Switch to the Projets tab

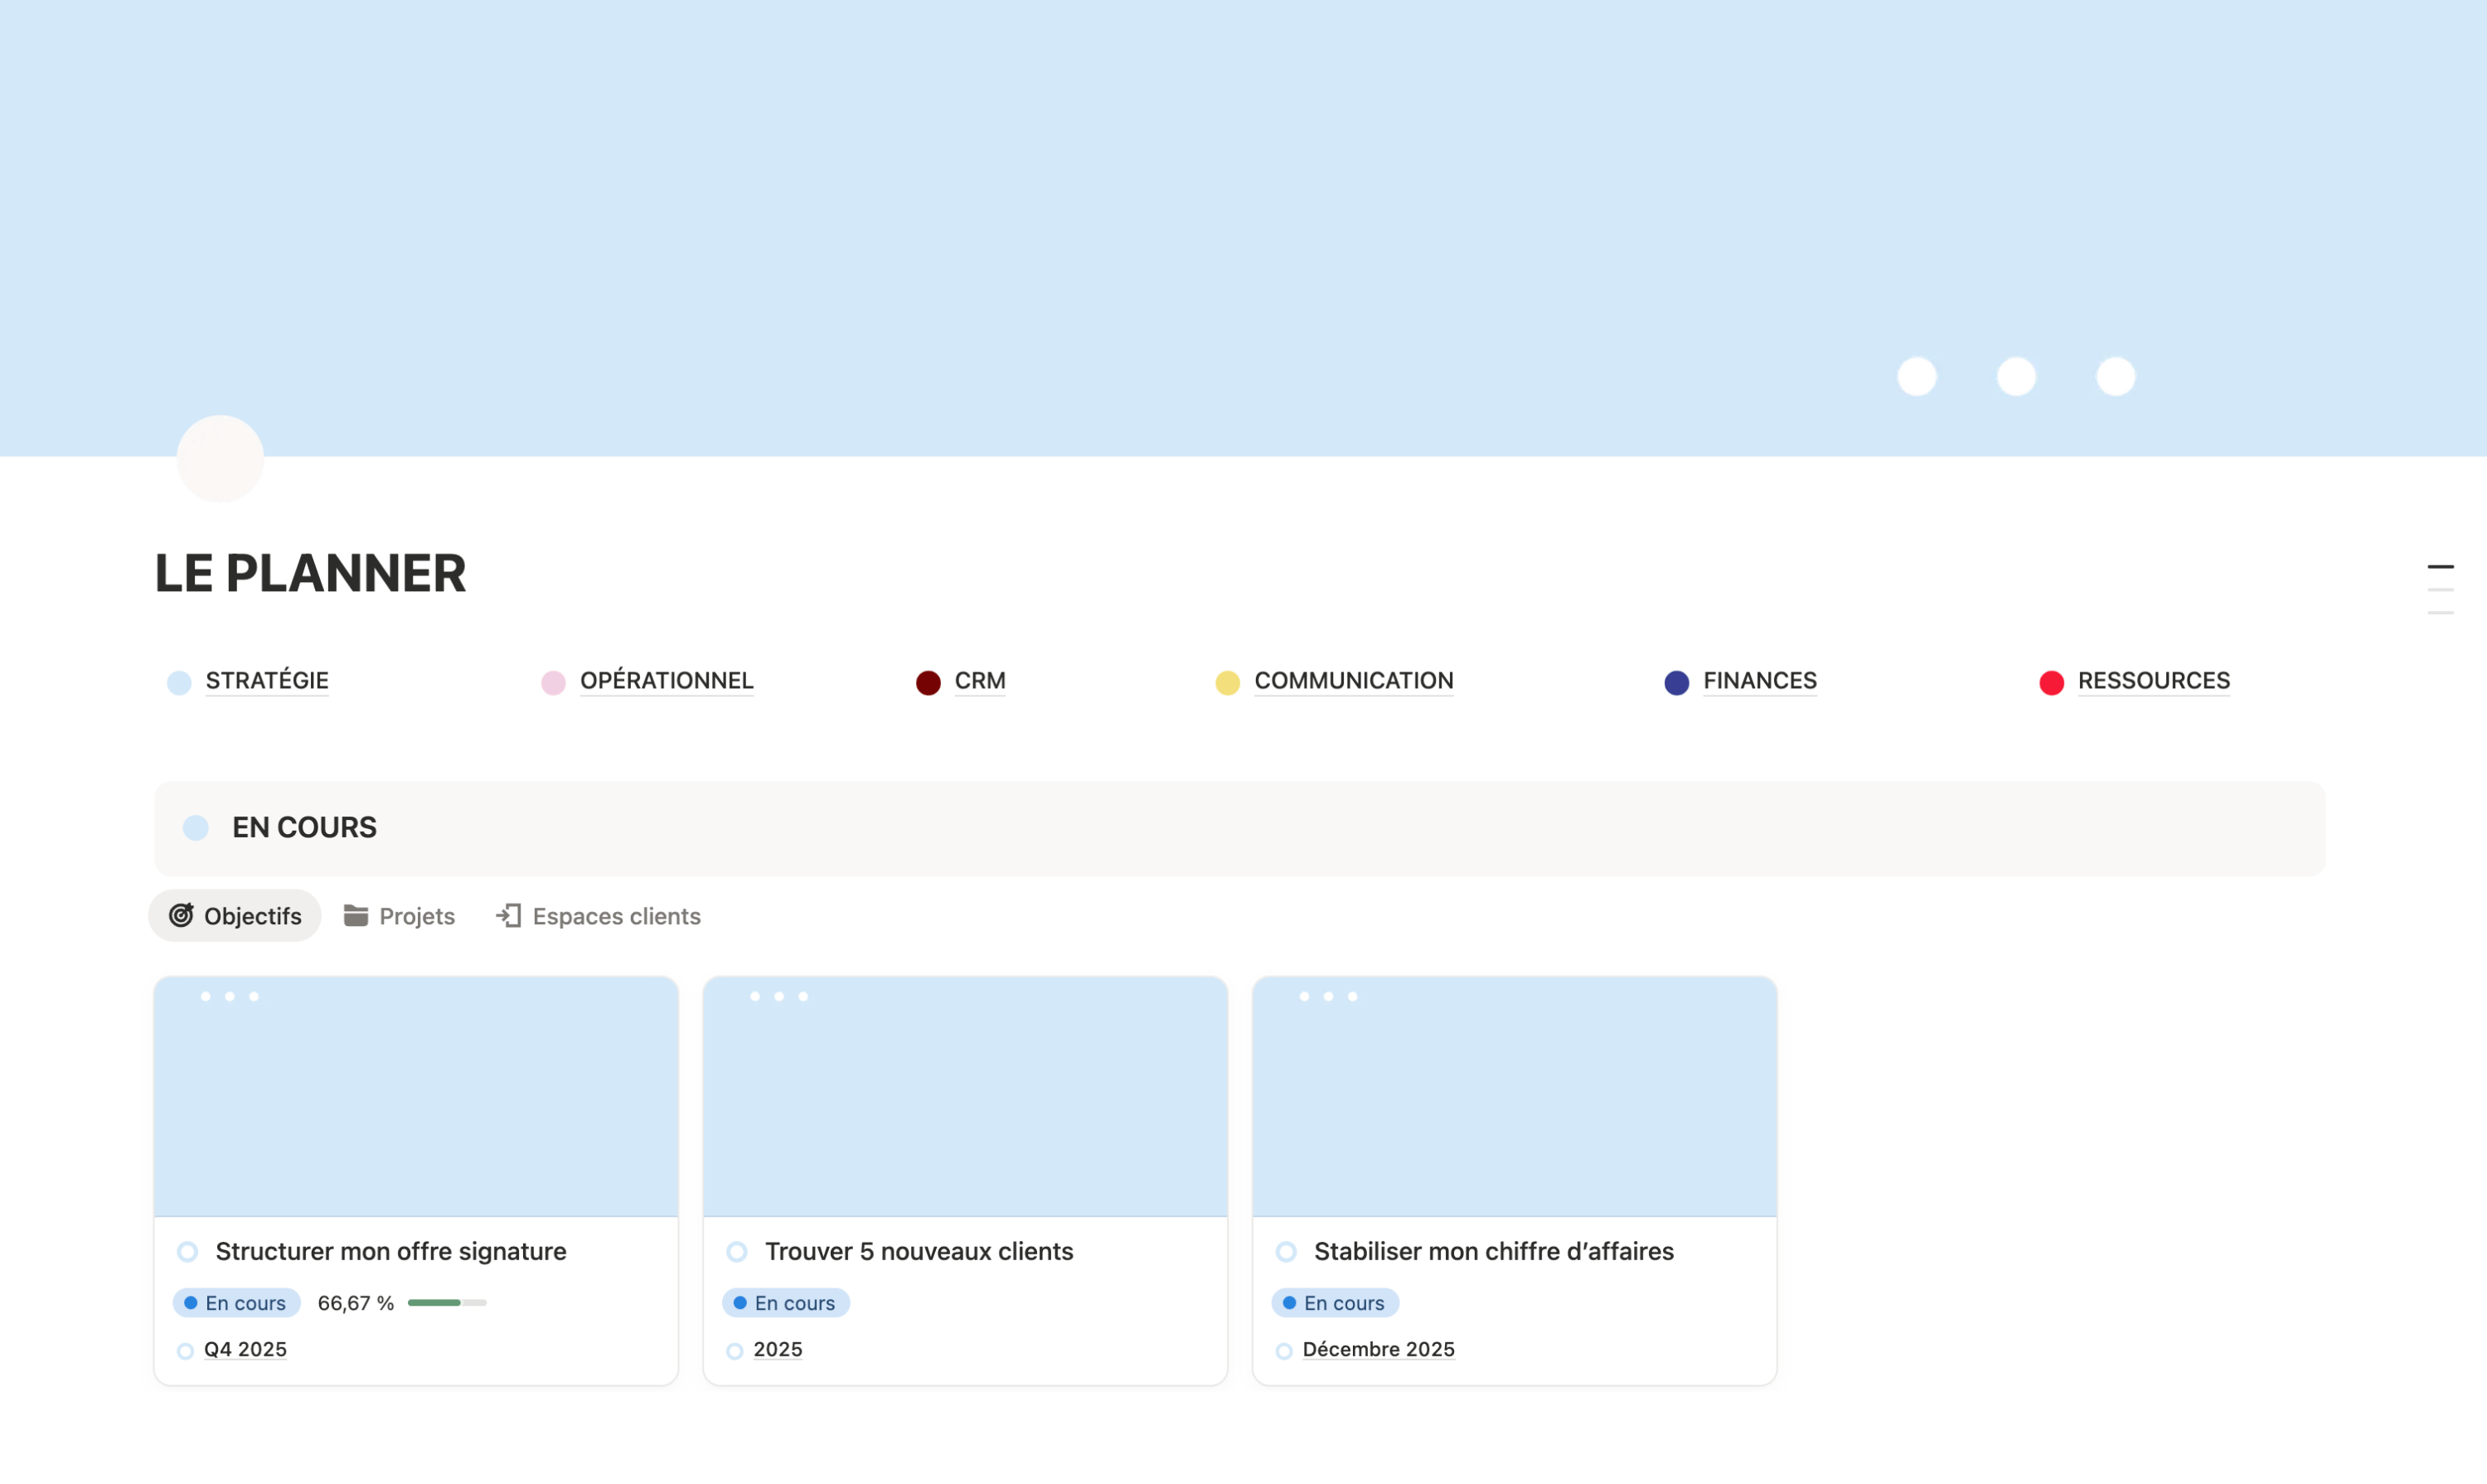tap(415, 915)
